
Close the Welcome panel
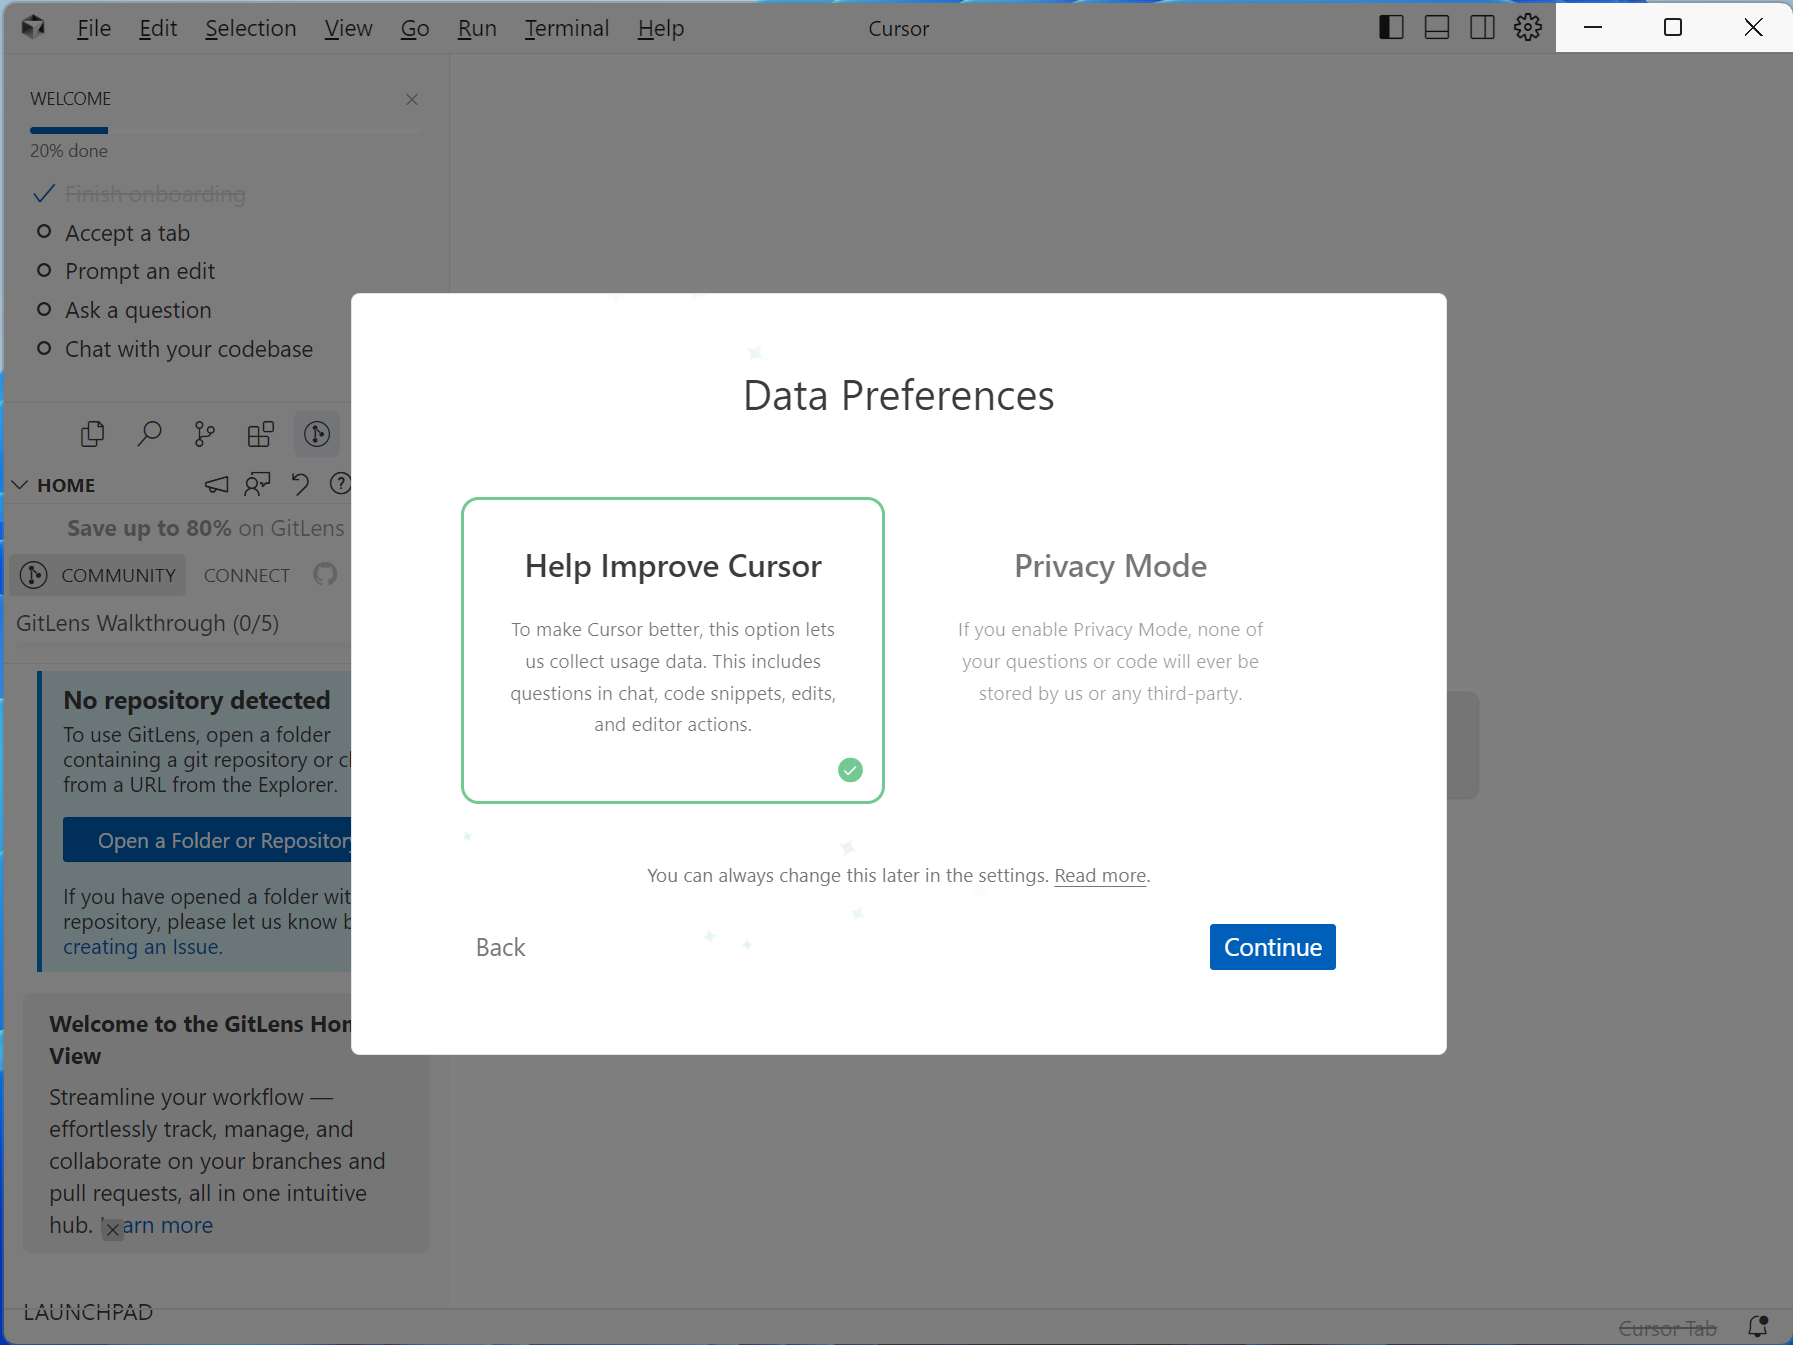[x=412, y=99]
